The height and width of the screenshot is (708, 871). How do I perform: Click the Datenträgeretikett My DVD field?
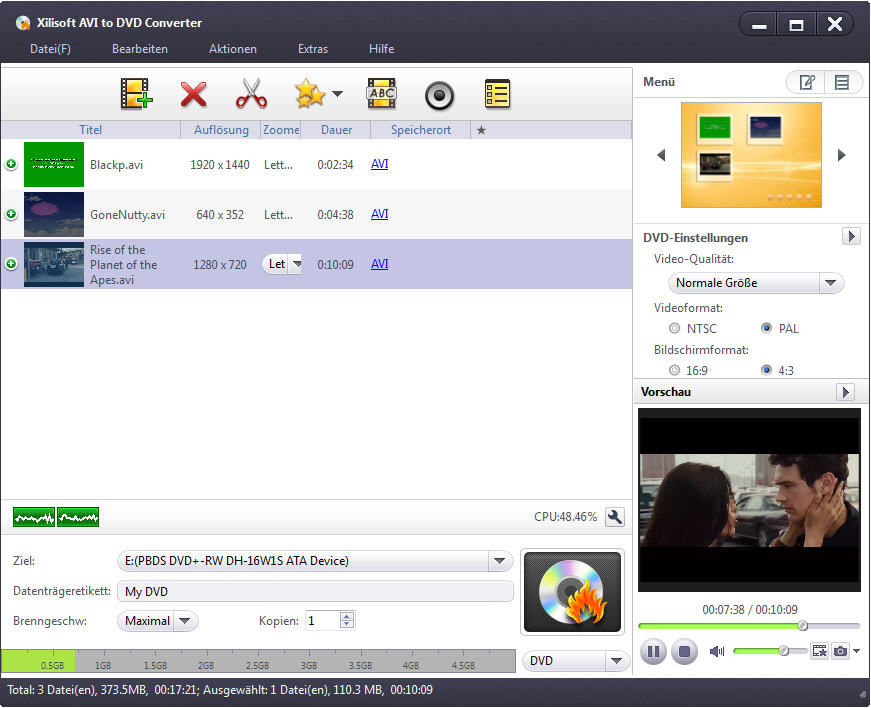click(315, 591)
